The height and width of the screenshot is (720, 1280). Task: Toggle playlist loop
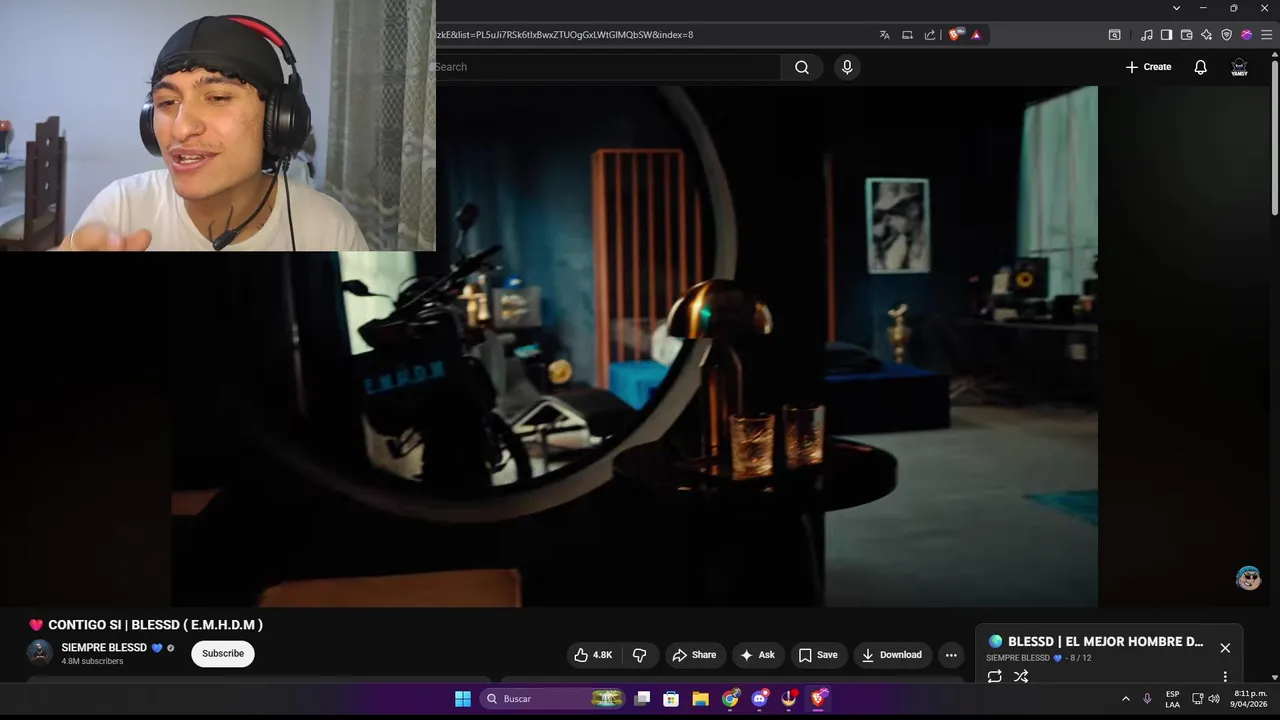click(994, 677)
